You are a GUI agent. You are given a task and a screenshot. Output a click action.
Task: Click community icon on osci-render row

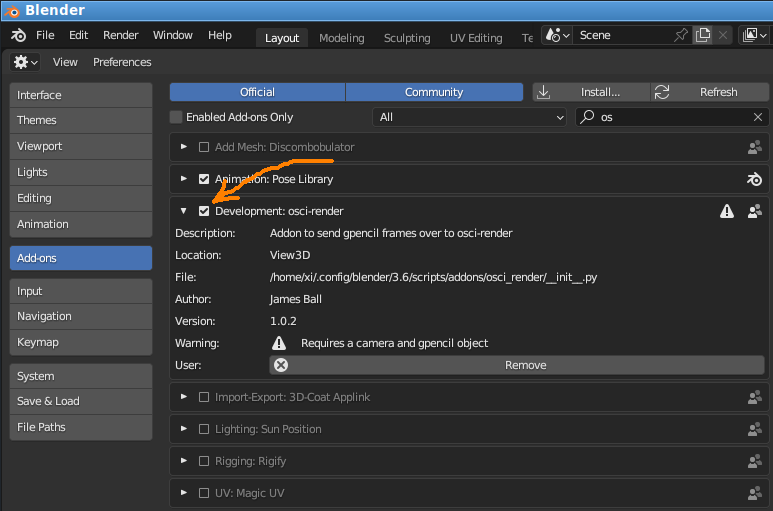click(x=754, y=211)
